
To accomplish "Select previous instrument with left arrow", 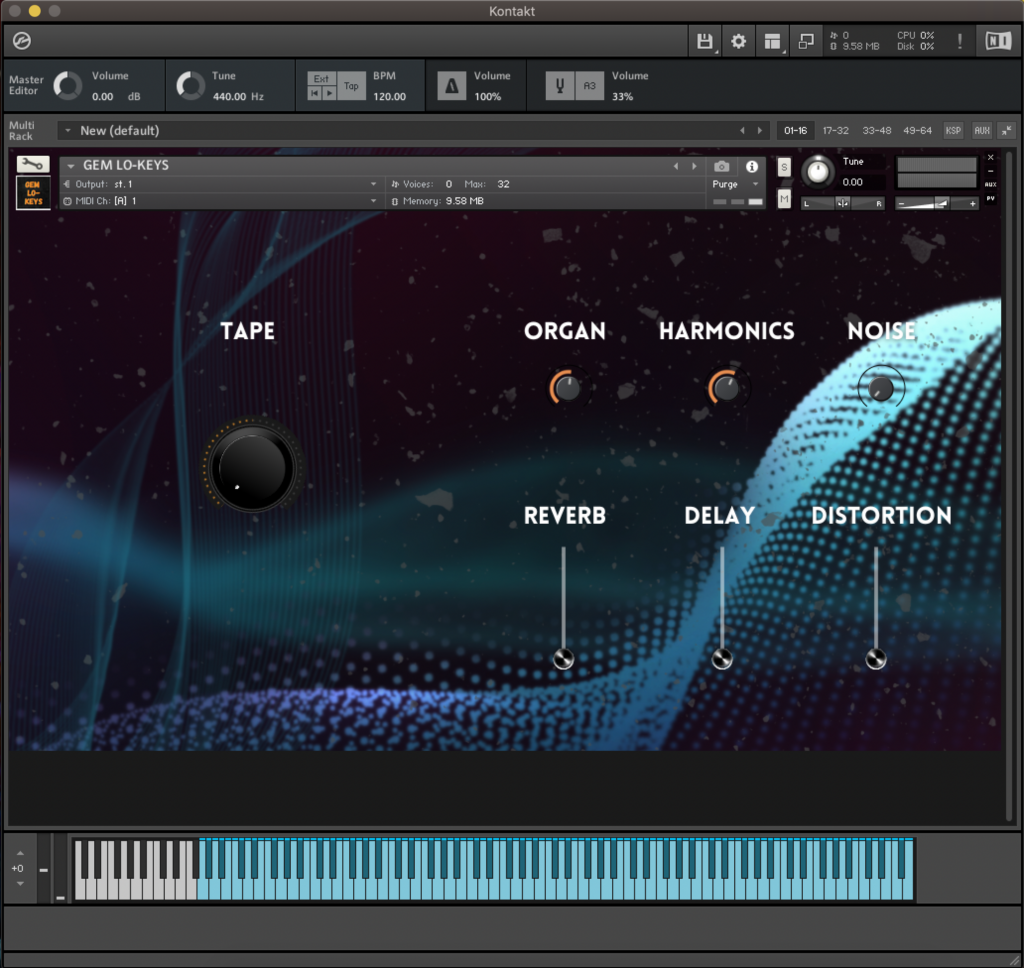I will tap(676, 167).
